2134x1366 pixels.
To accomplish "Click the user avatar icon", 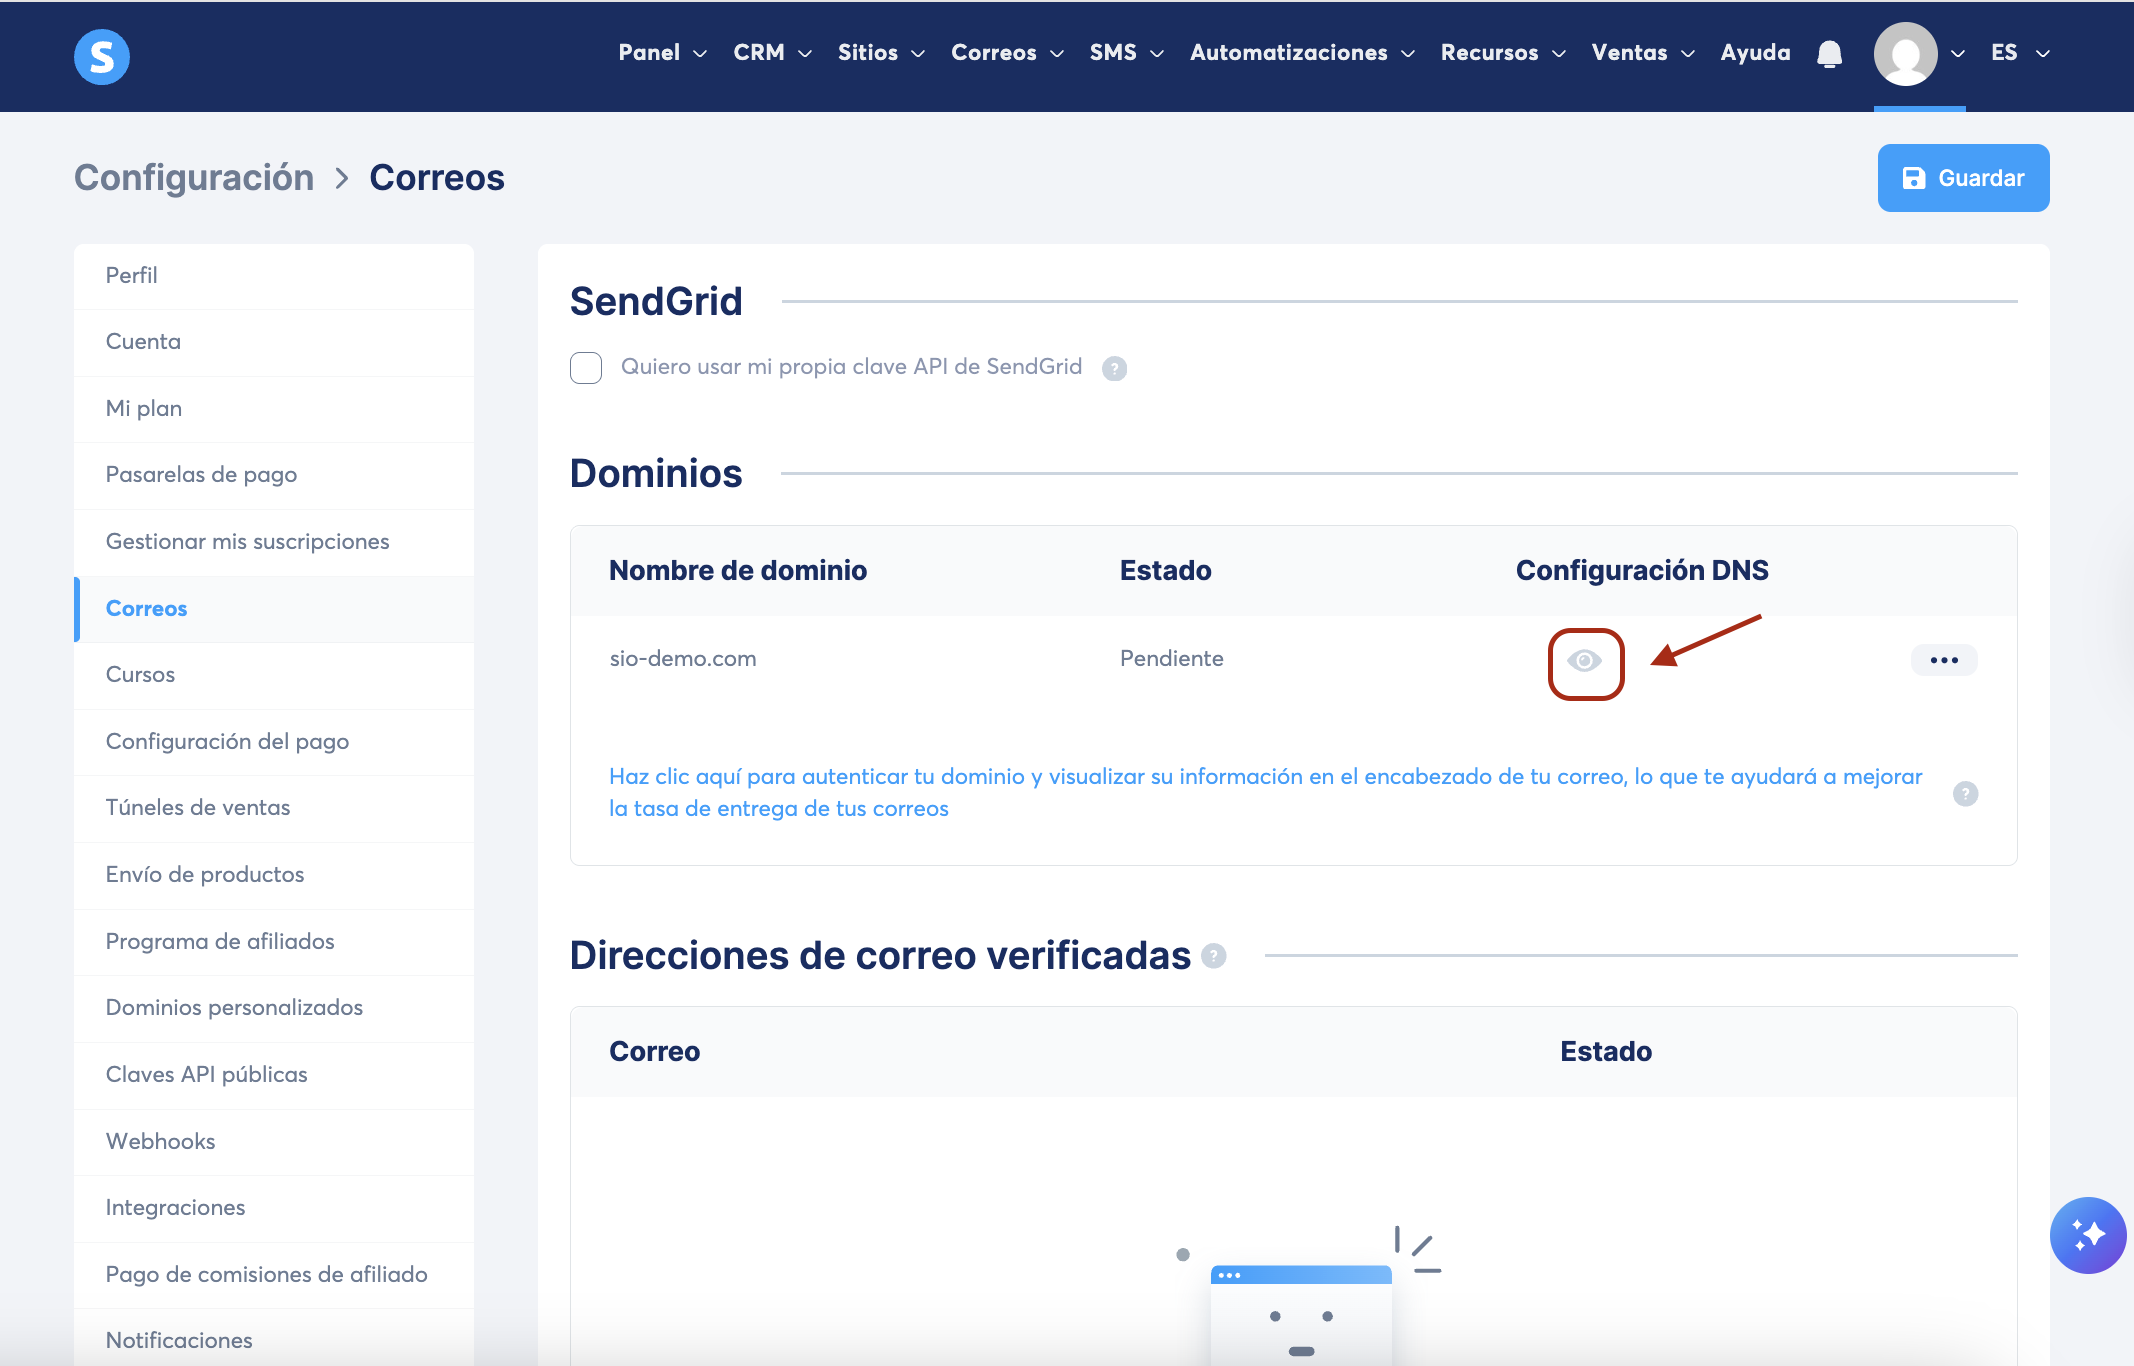I will click(1904, 54).
